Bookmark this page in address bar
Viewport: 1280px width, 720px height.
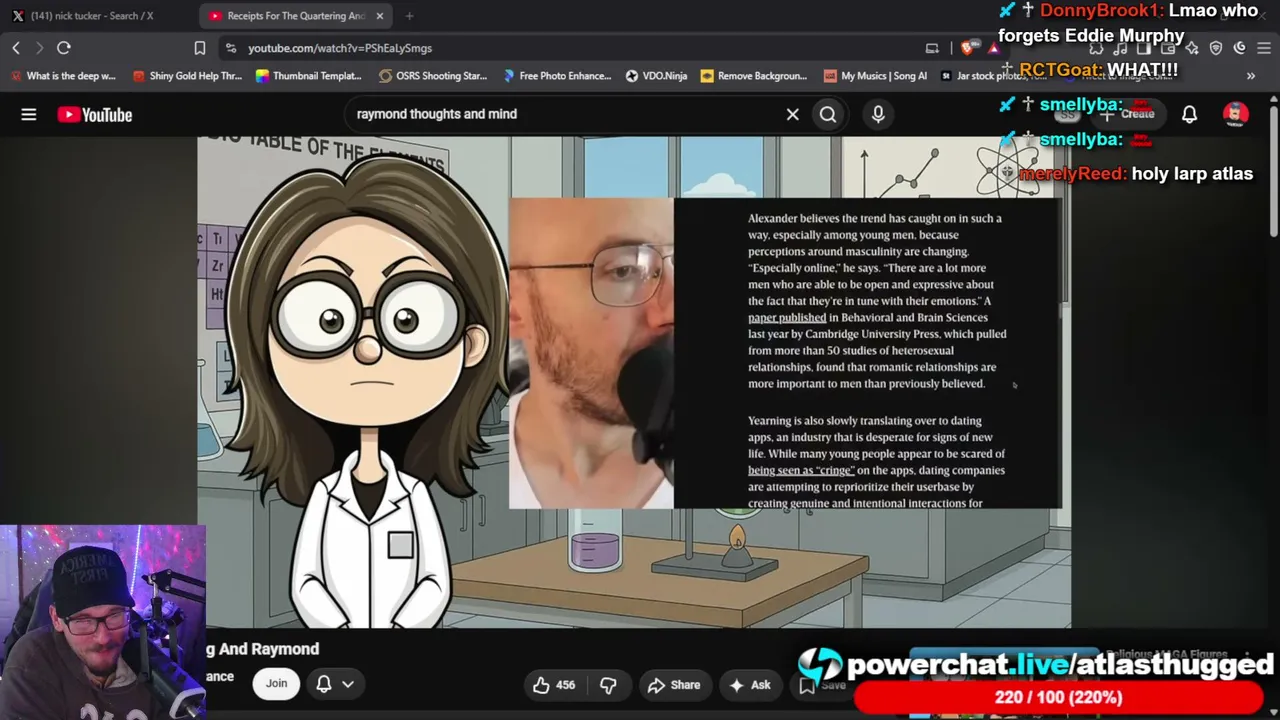click(x=200, y=48)
